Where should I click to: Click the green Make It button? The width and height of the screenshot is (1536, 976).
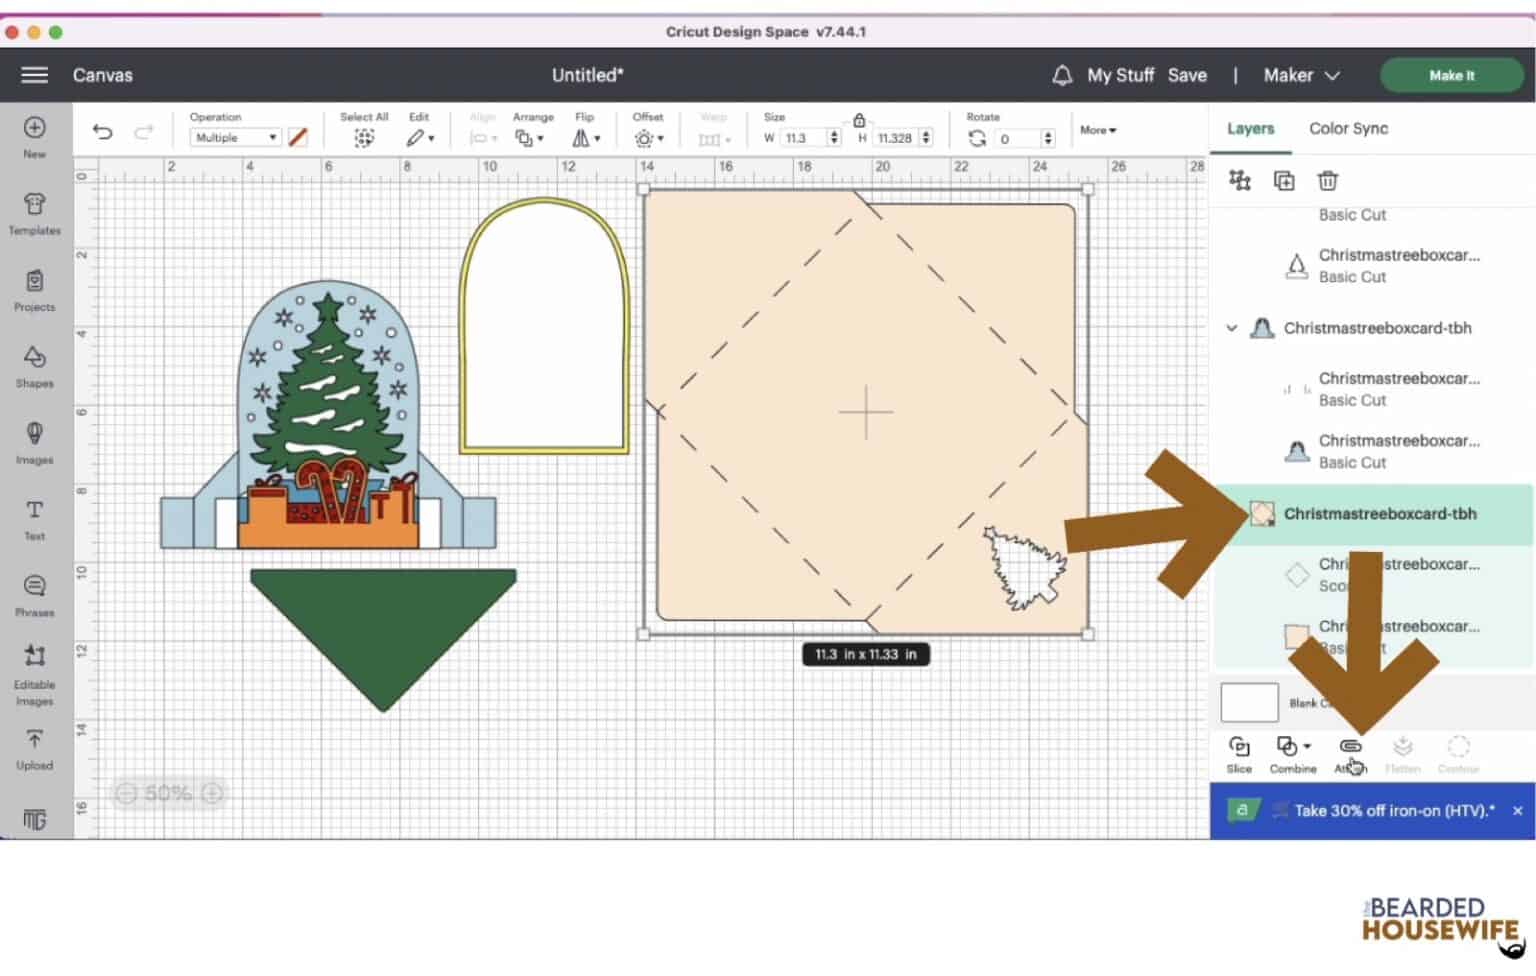[1451, 75]
